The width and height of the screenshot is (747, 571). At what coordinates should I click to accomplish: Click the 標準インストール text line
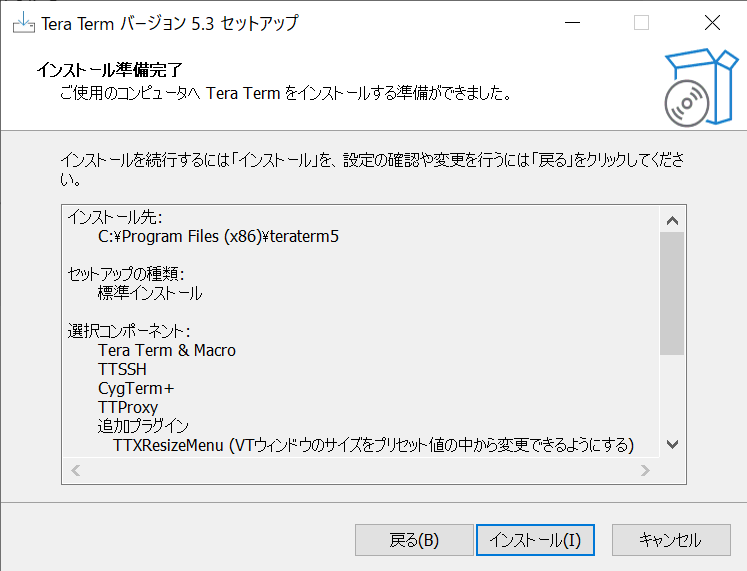(150, 293)
